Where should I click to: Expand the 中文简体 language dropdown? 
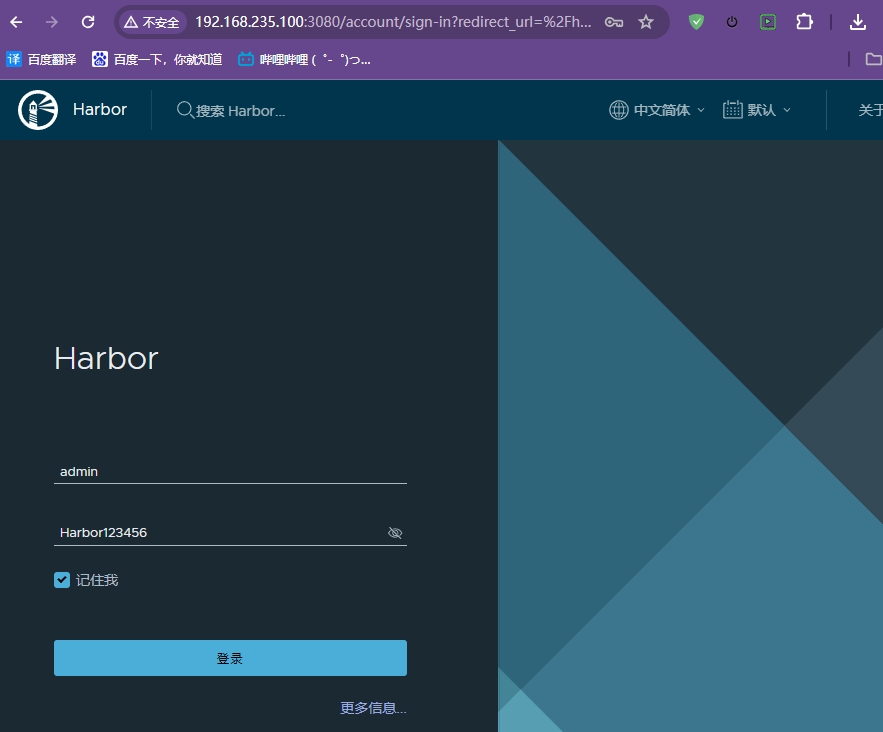click(657, 110)
